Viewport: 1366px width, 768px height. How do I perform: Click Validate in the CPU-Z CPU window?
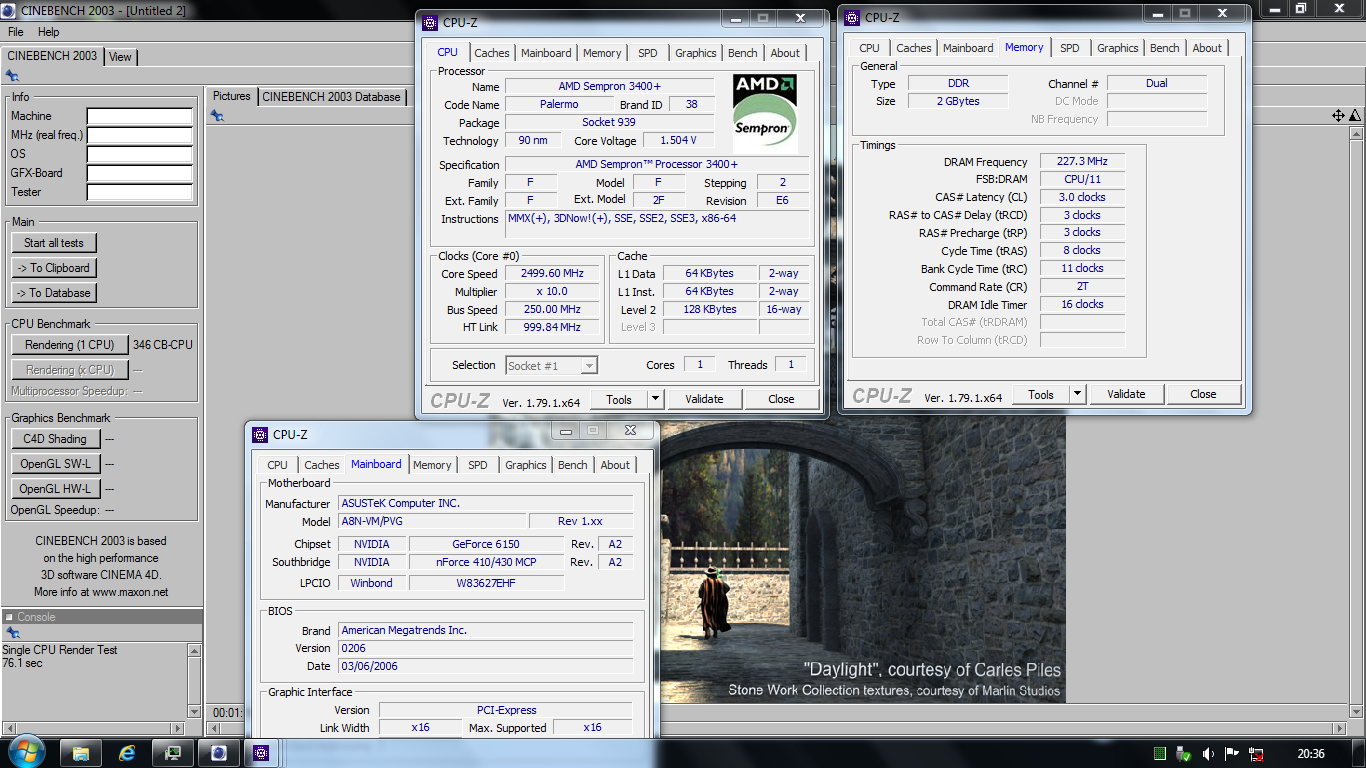pos(704,399)
